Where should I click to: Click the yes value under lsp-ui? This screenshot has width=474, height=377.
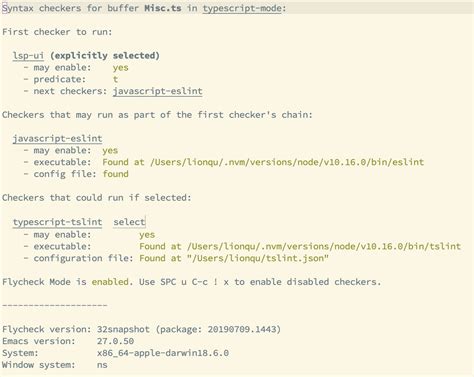[121, 68]
